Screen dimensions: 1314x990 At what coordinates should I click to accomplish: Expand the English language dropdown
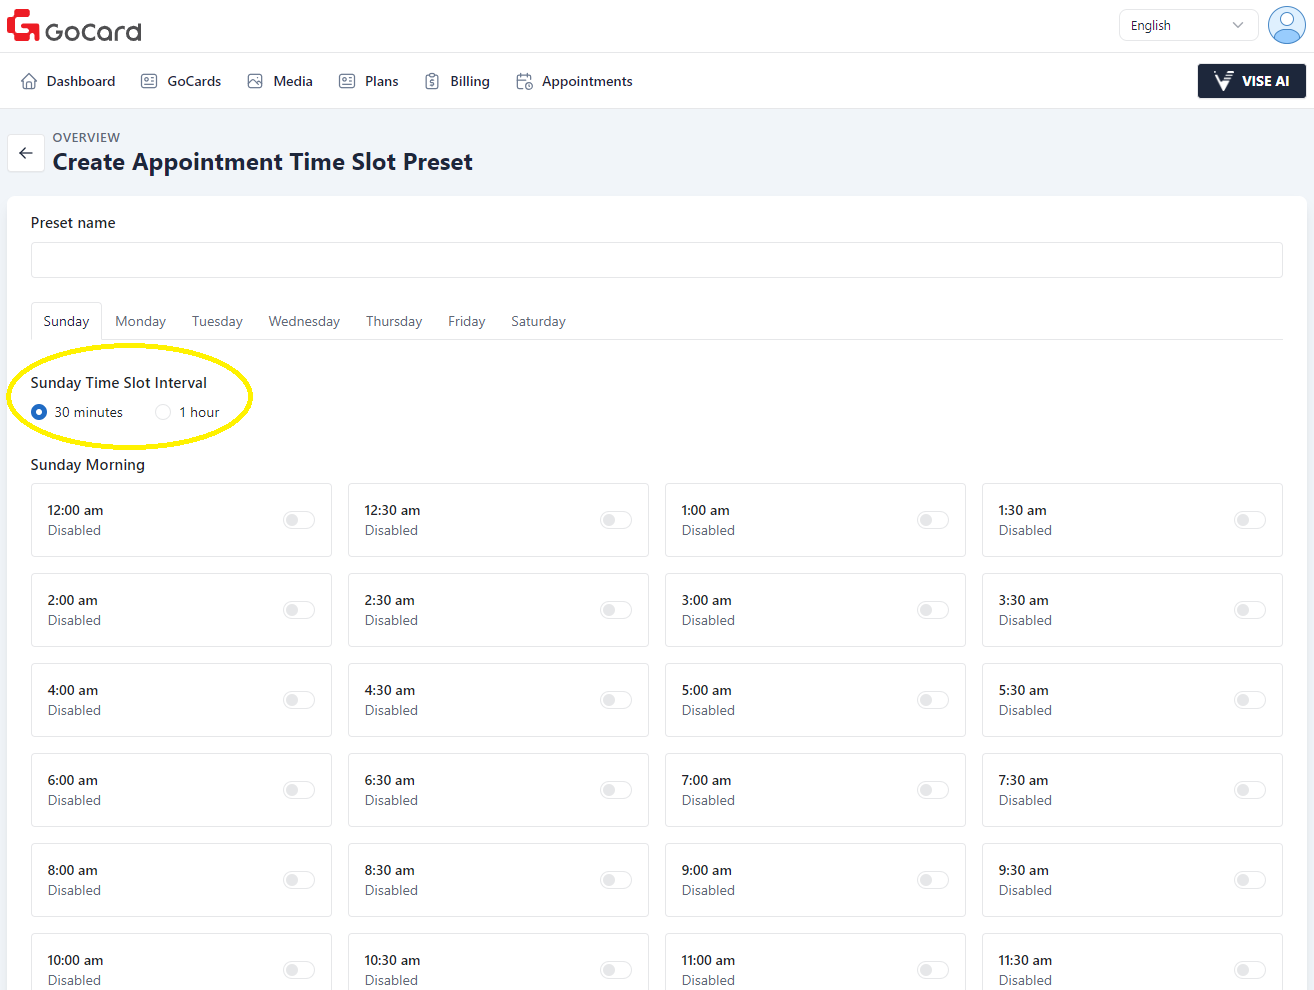(x=1187, y=25)
